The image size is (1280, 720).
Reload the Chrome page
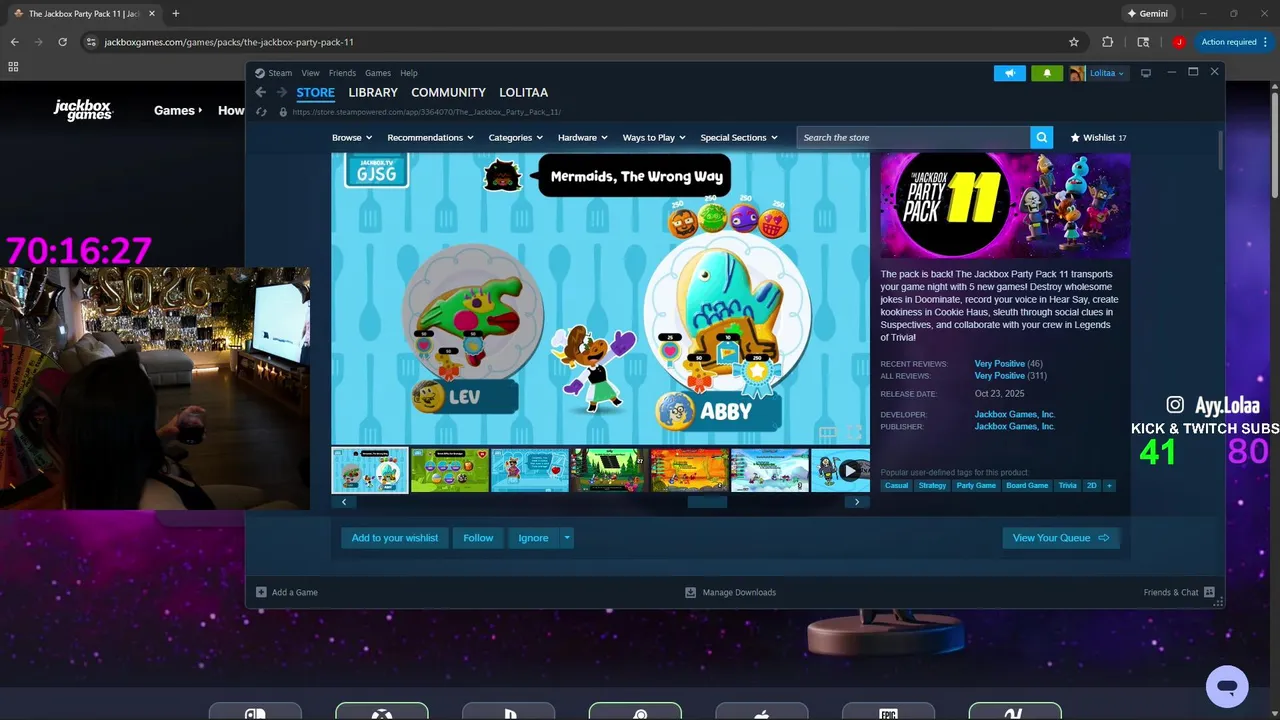[62, 42]
